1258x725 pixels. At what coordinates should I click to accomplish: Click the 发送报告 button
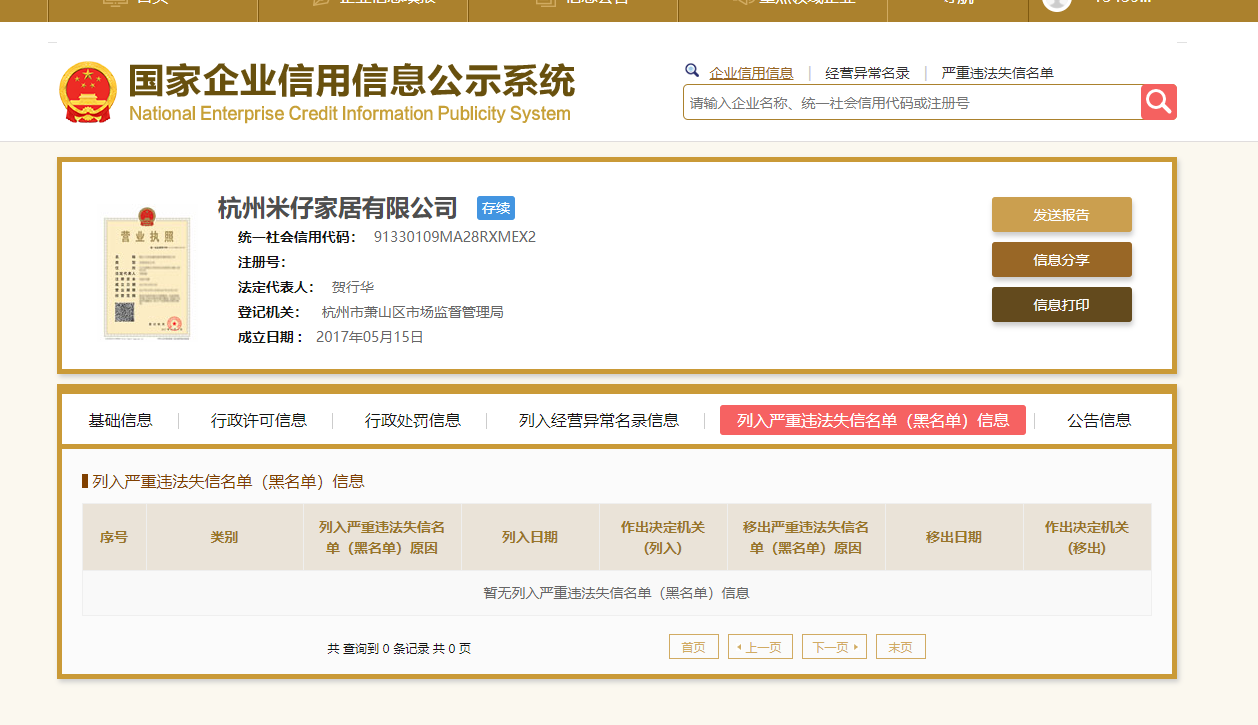(x=1062, y=215)
